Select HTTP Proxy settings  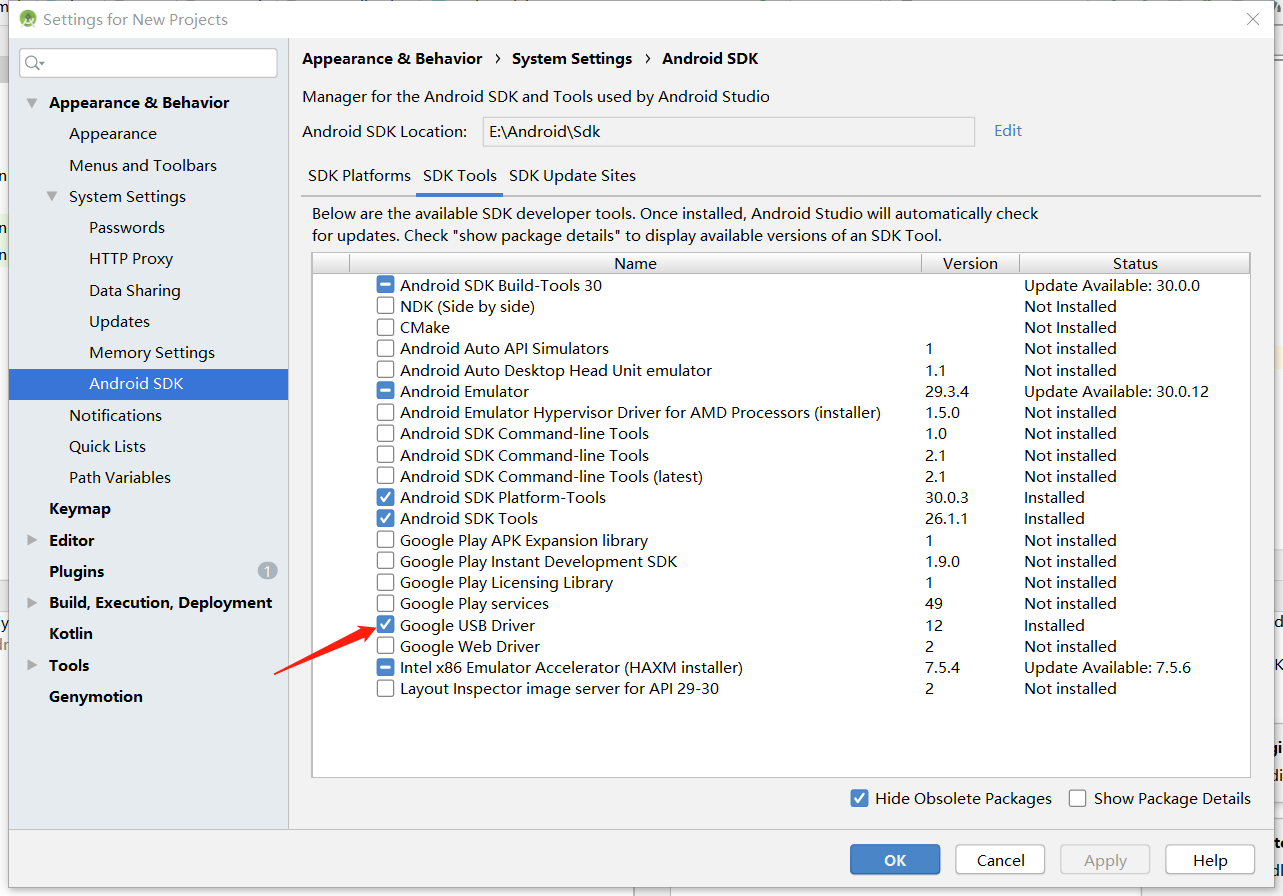(131, 258)
